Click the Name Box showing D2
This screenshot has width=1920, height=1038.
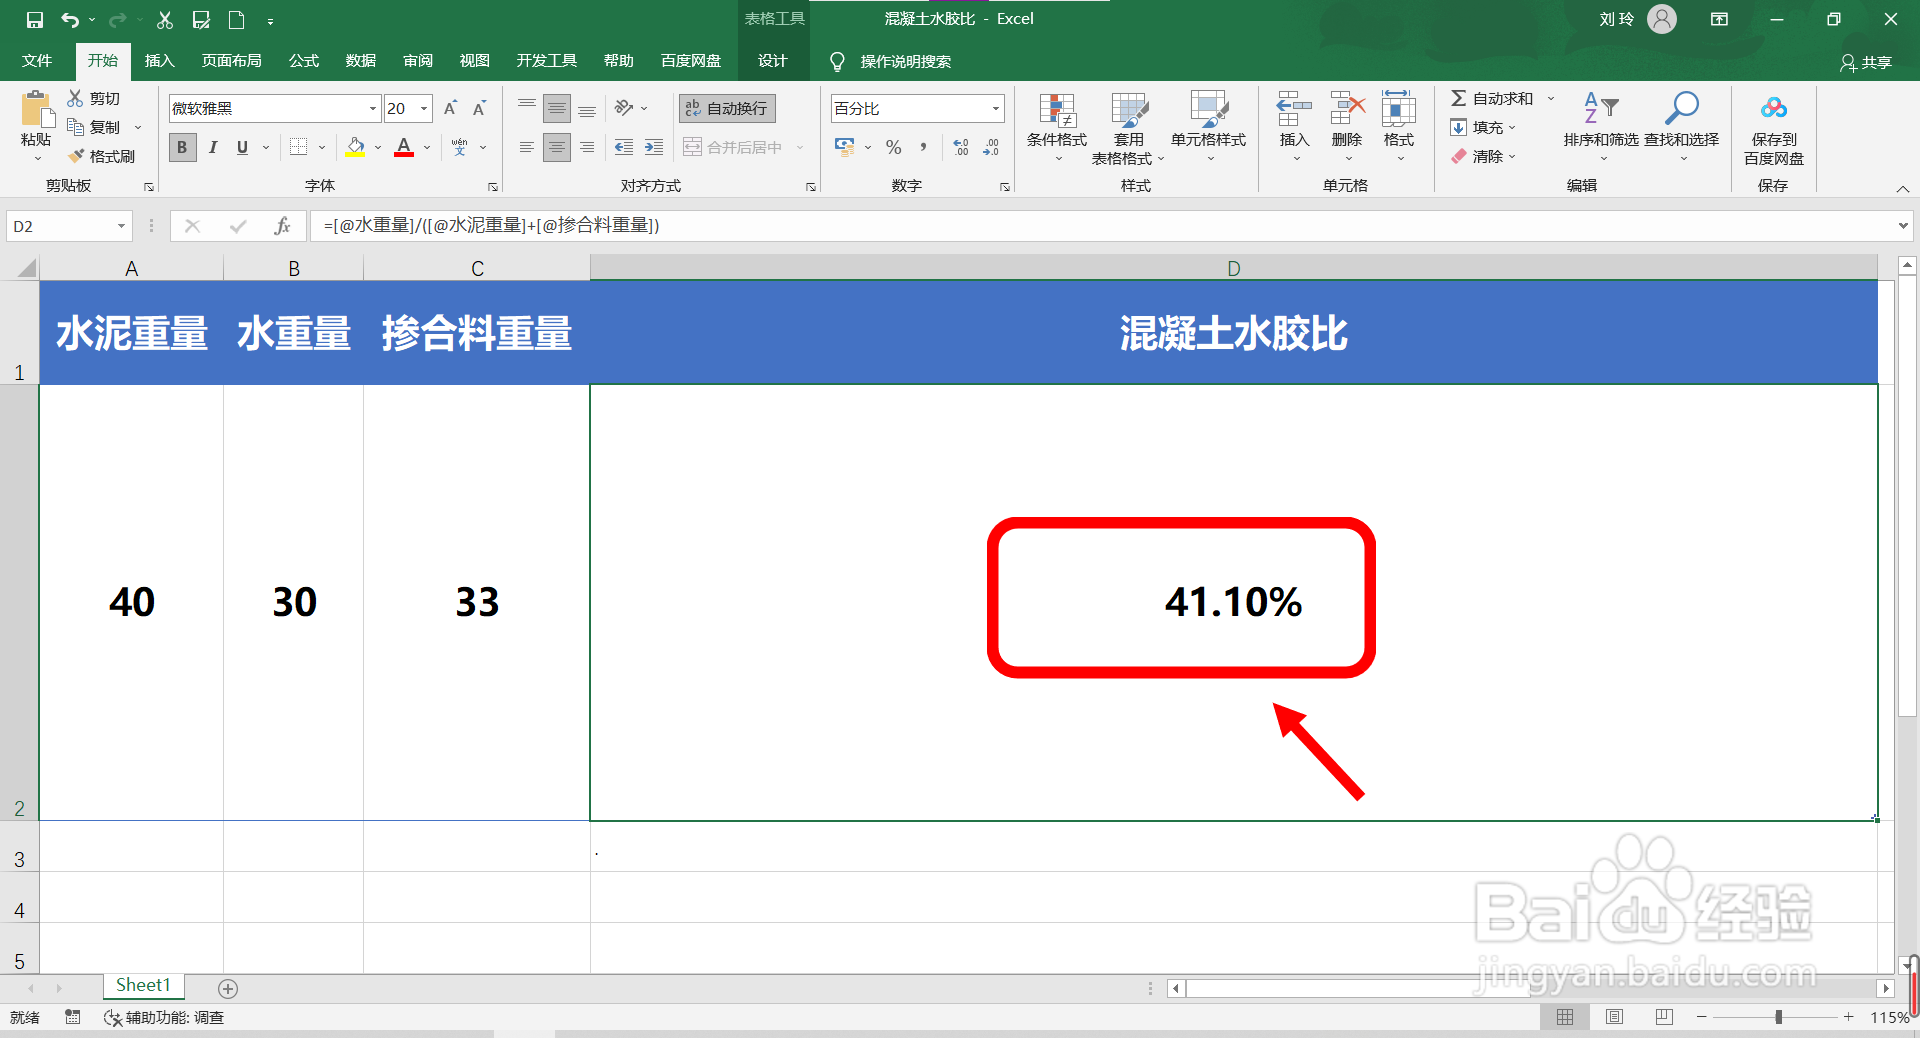[60, 226]
